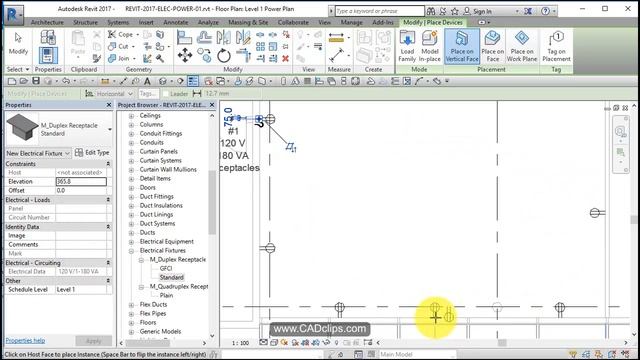Click the Edit Type button

click(x=92, y=153)
